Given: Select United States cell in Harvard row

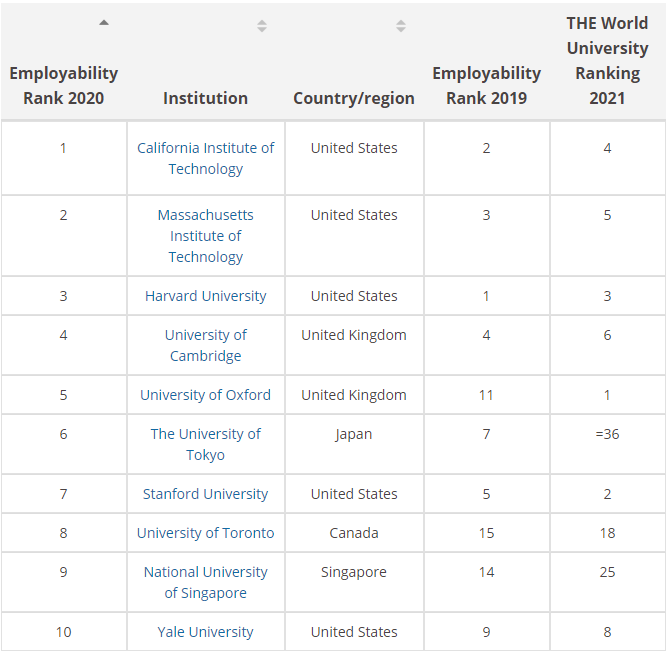Looking at the screenshot, I should click(x=354, y=296).
